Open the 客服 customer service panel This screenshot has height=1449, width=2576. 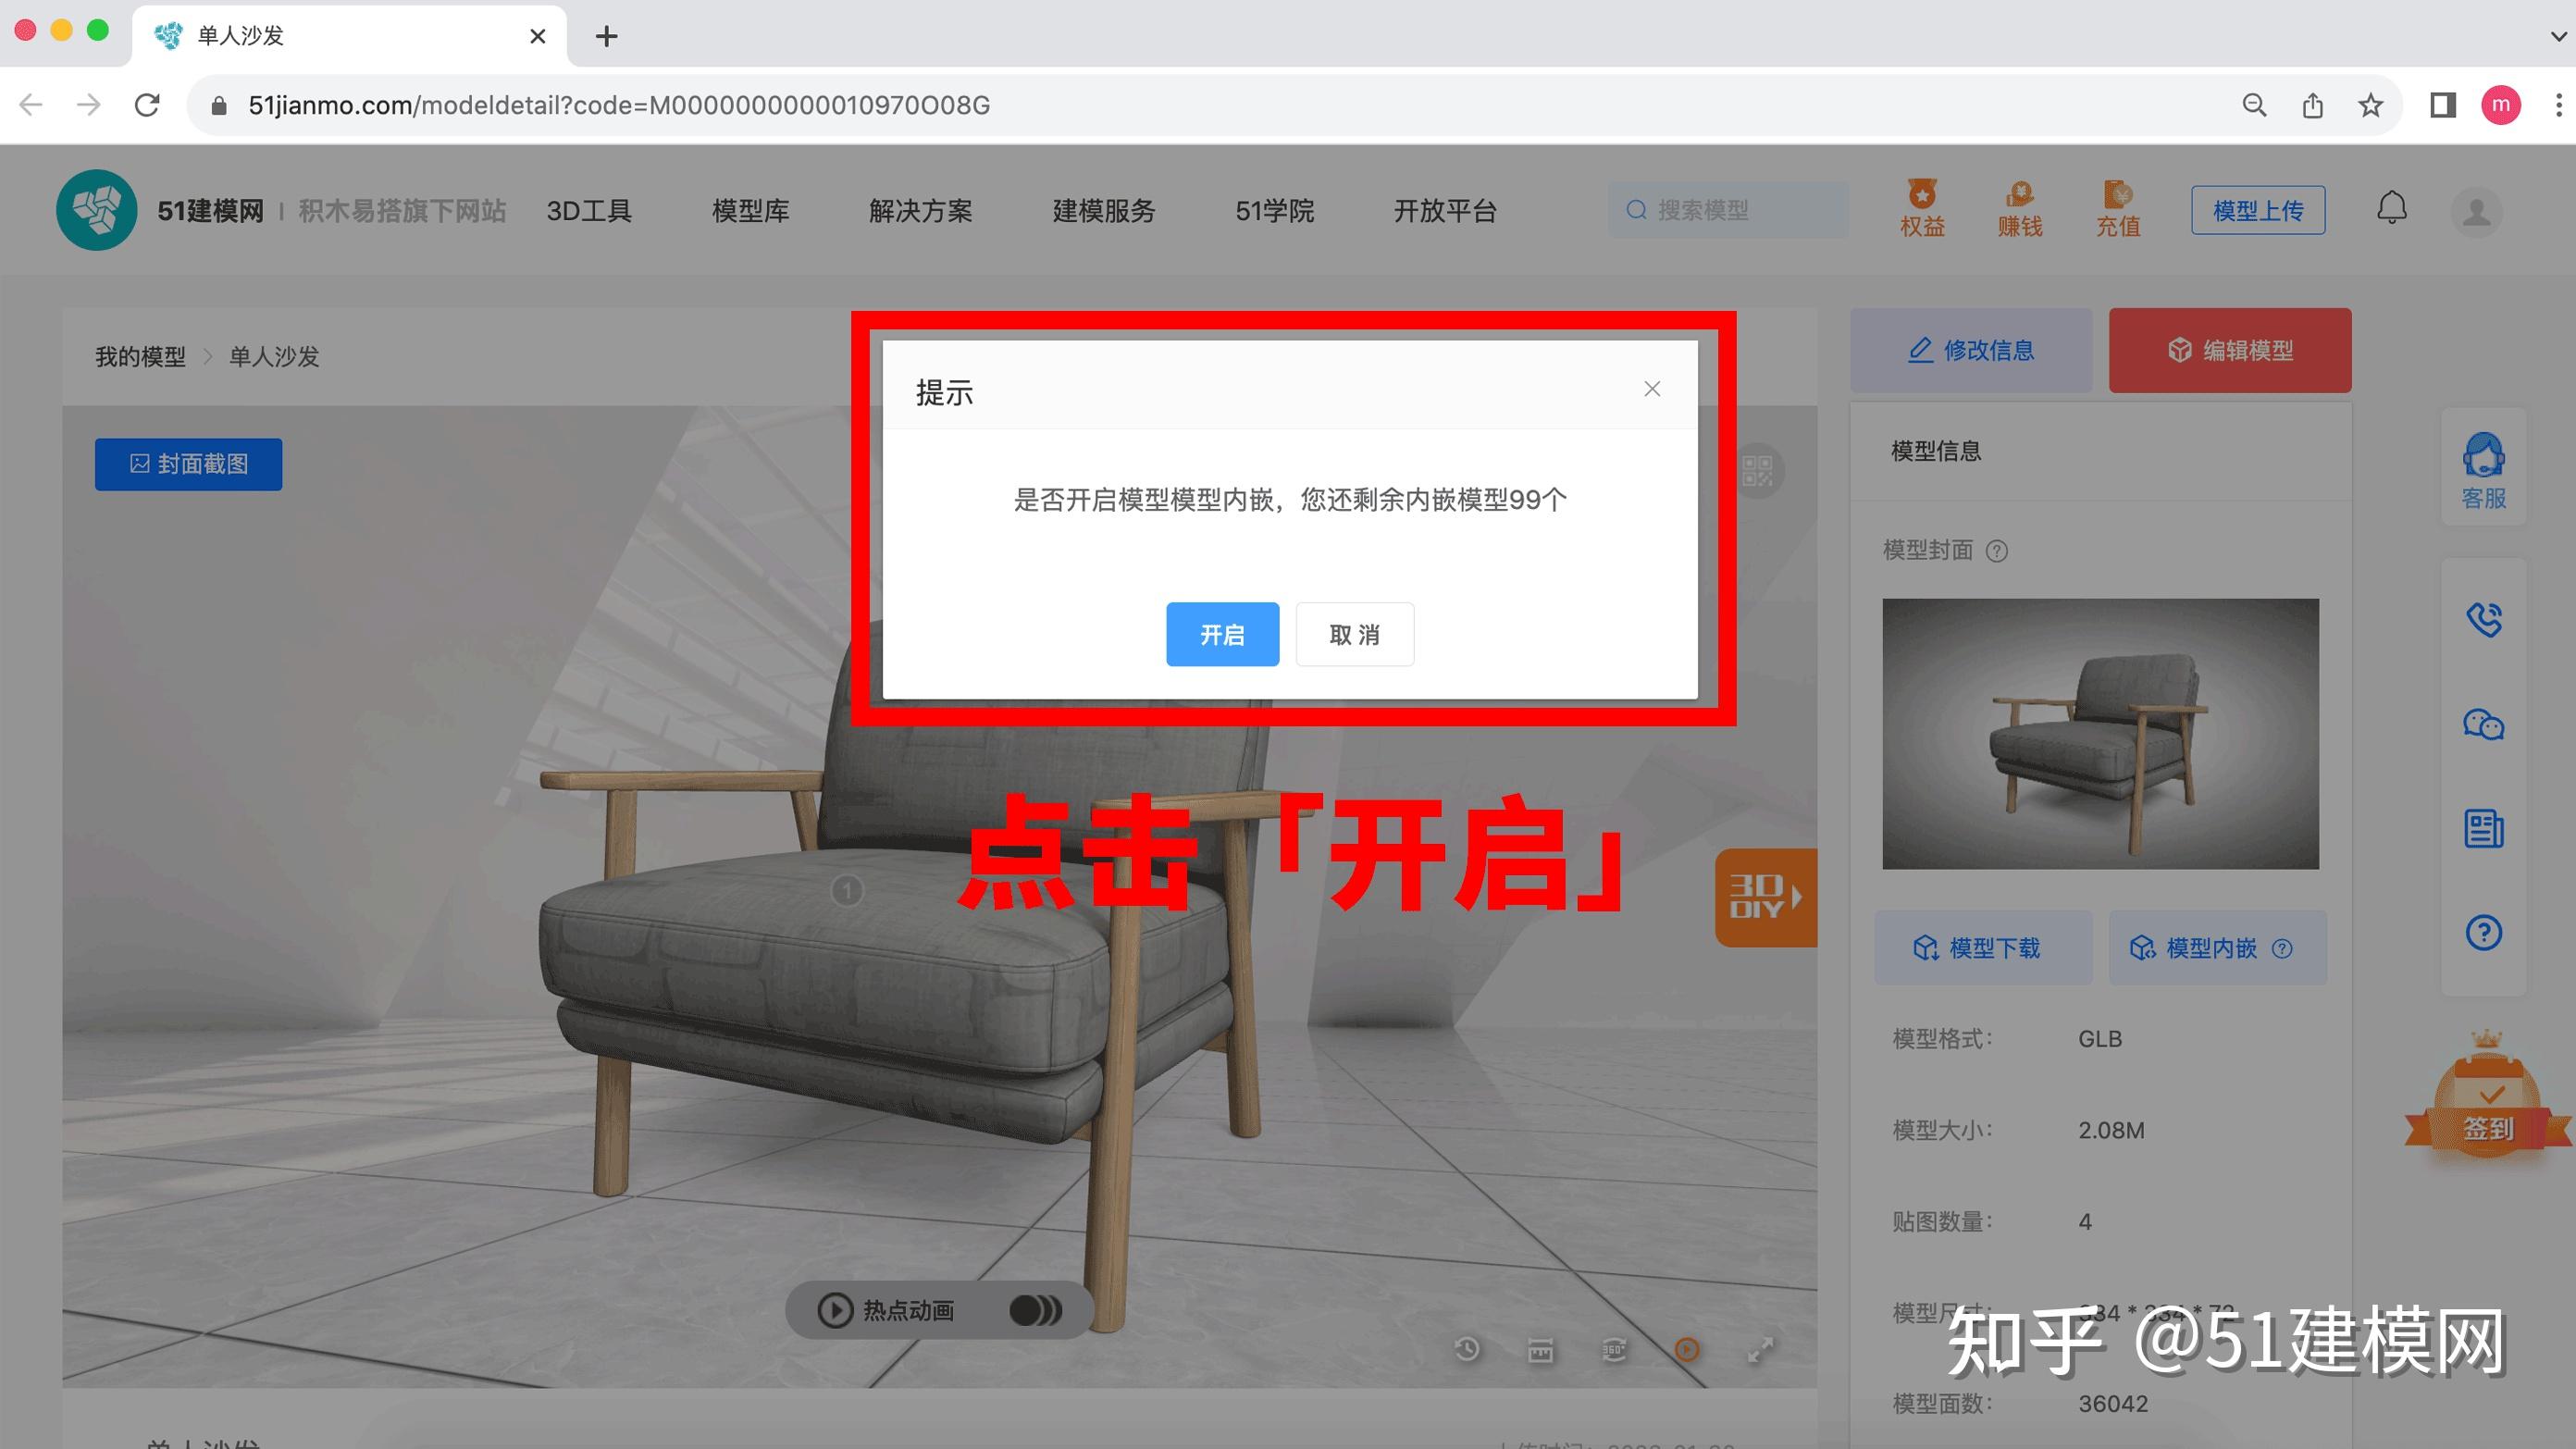[2484, 468]
